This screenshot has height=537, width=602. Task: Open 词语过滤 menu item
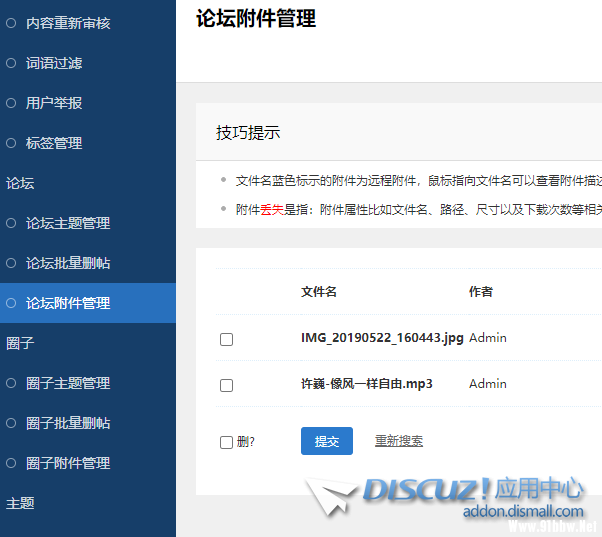click(54, 63)
